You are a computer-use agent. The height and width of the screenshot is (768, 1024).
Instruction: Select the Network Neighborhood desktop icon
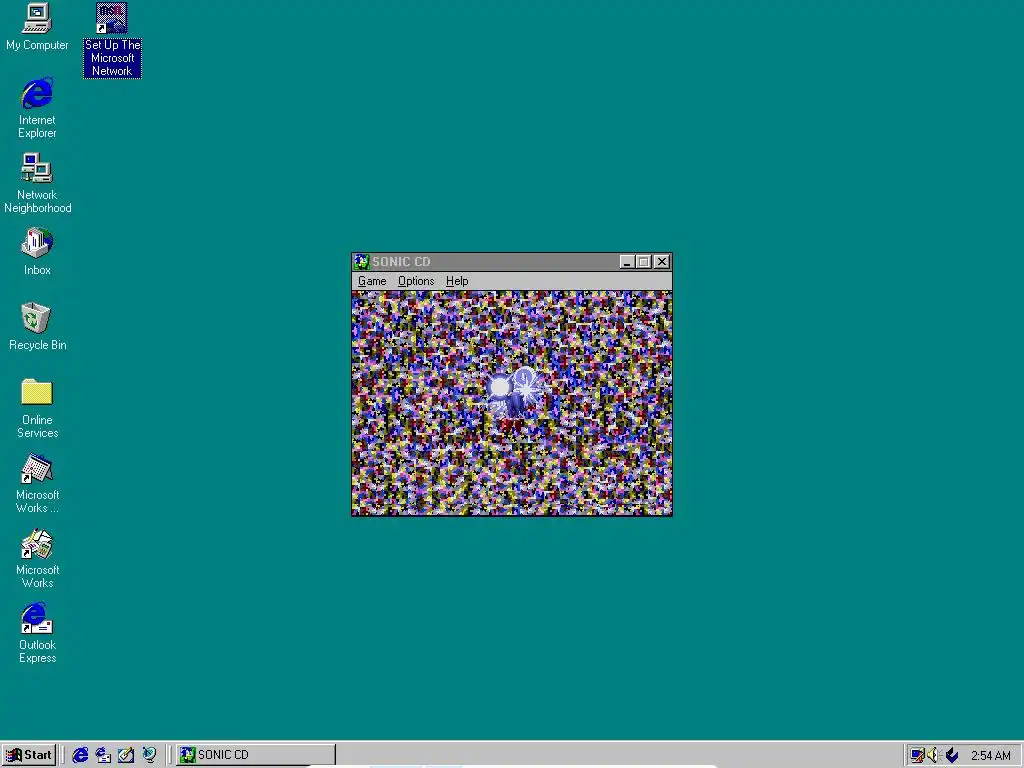37,183
